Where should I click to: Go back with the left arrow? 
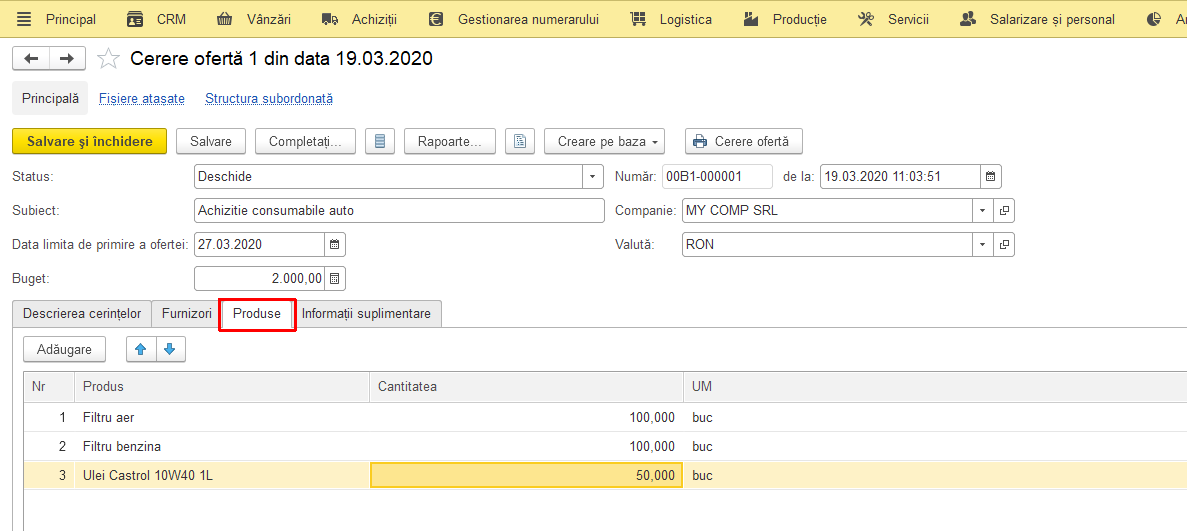point(31,58)
